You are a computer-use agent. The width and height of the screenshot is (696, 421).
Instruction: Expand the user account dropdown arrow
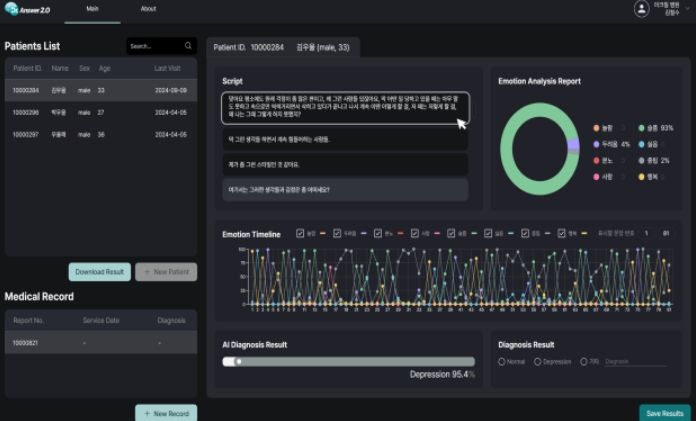pos(688,9)
